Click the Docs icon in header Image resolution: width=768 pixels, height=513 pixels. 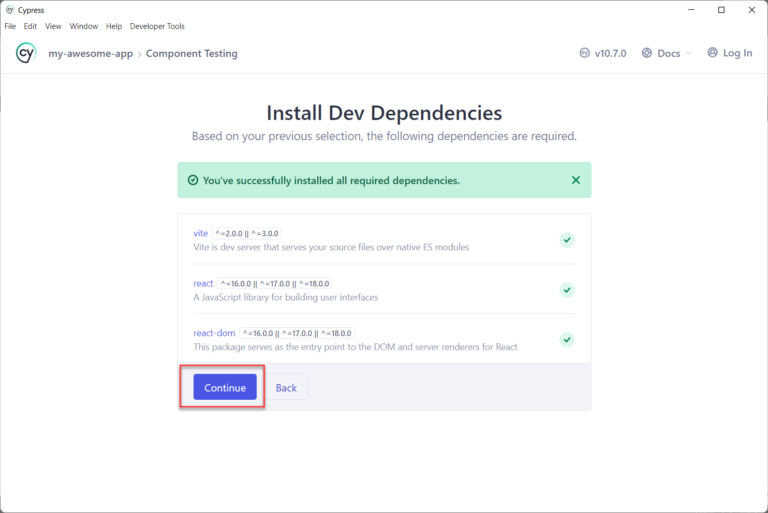coord(647,53)
